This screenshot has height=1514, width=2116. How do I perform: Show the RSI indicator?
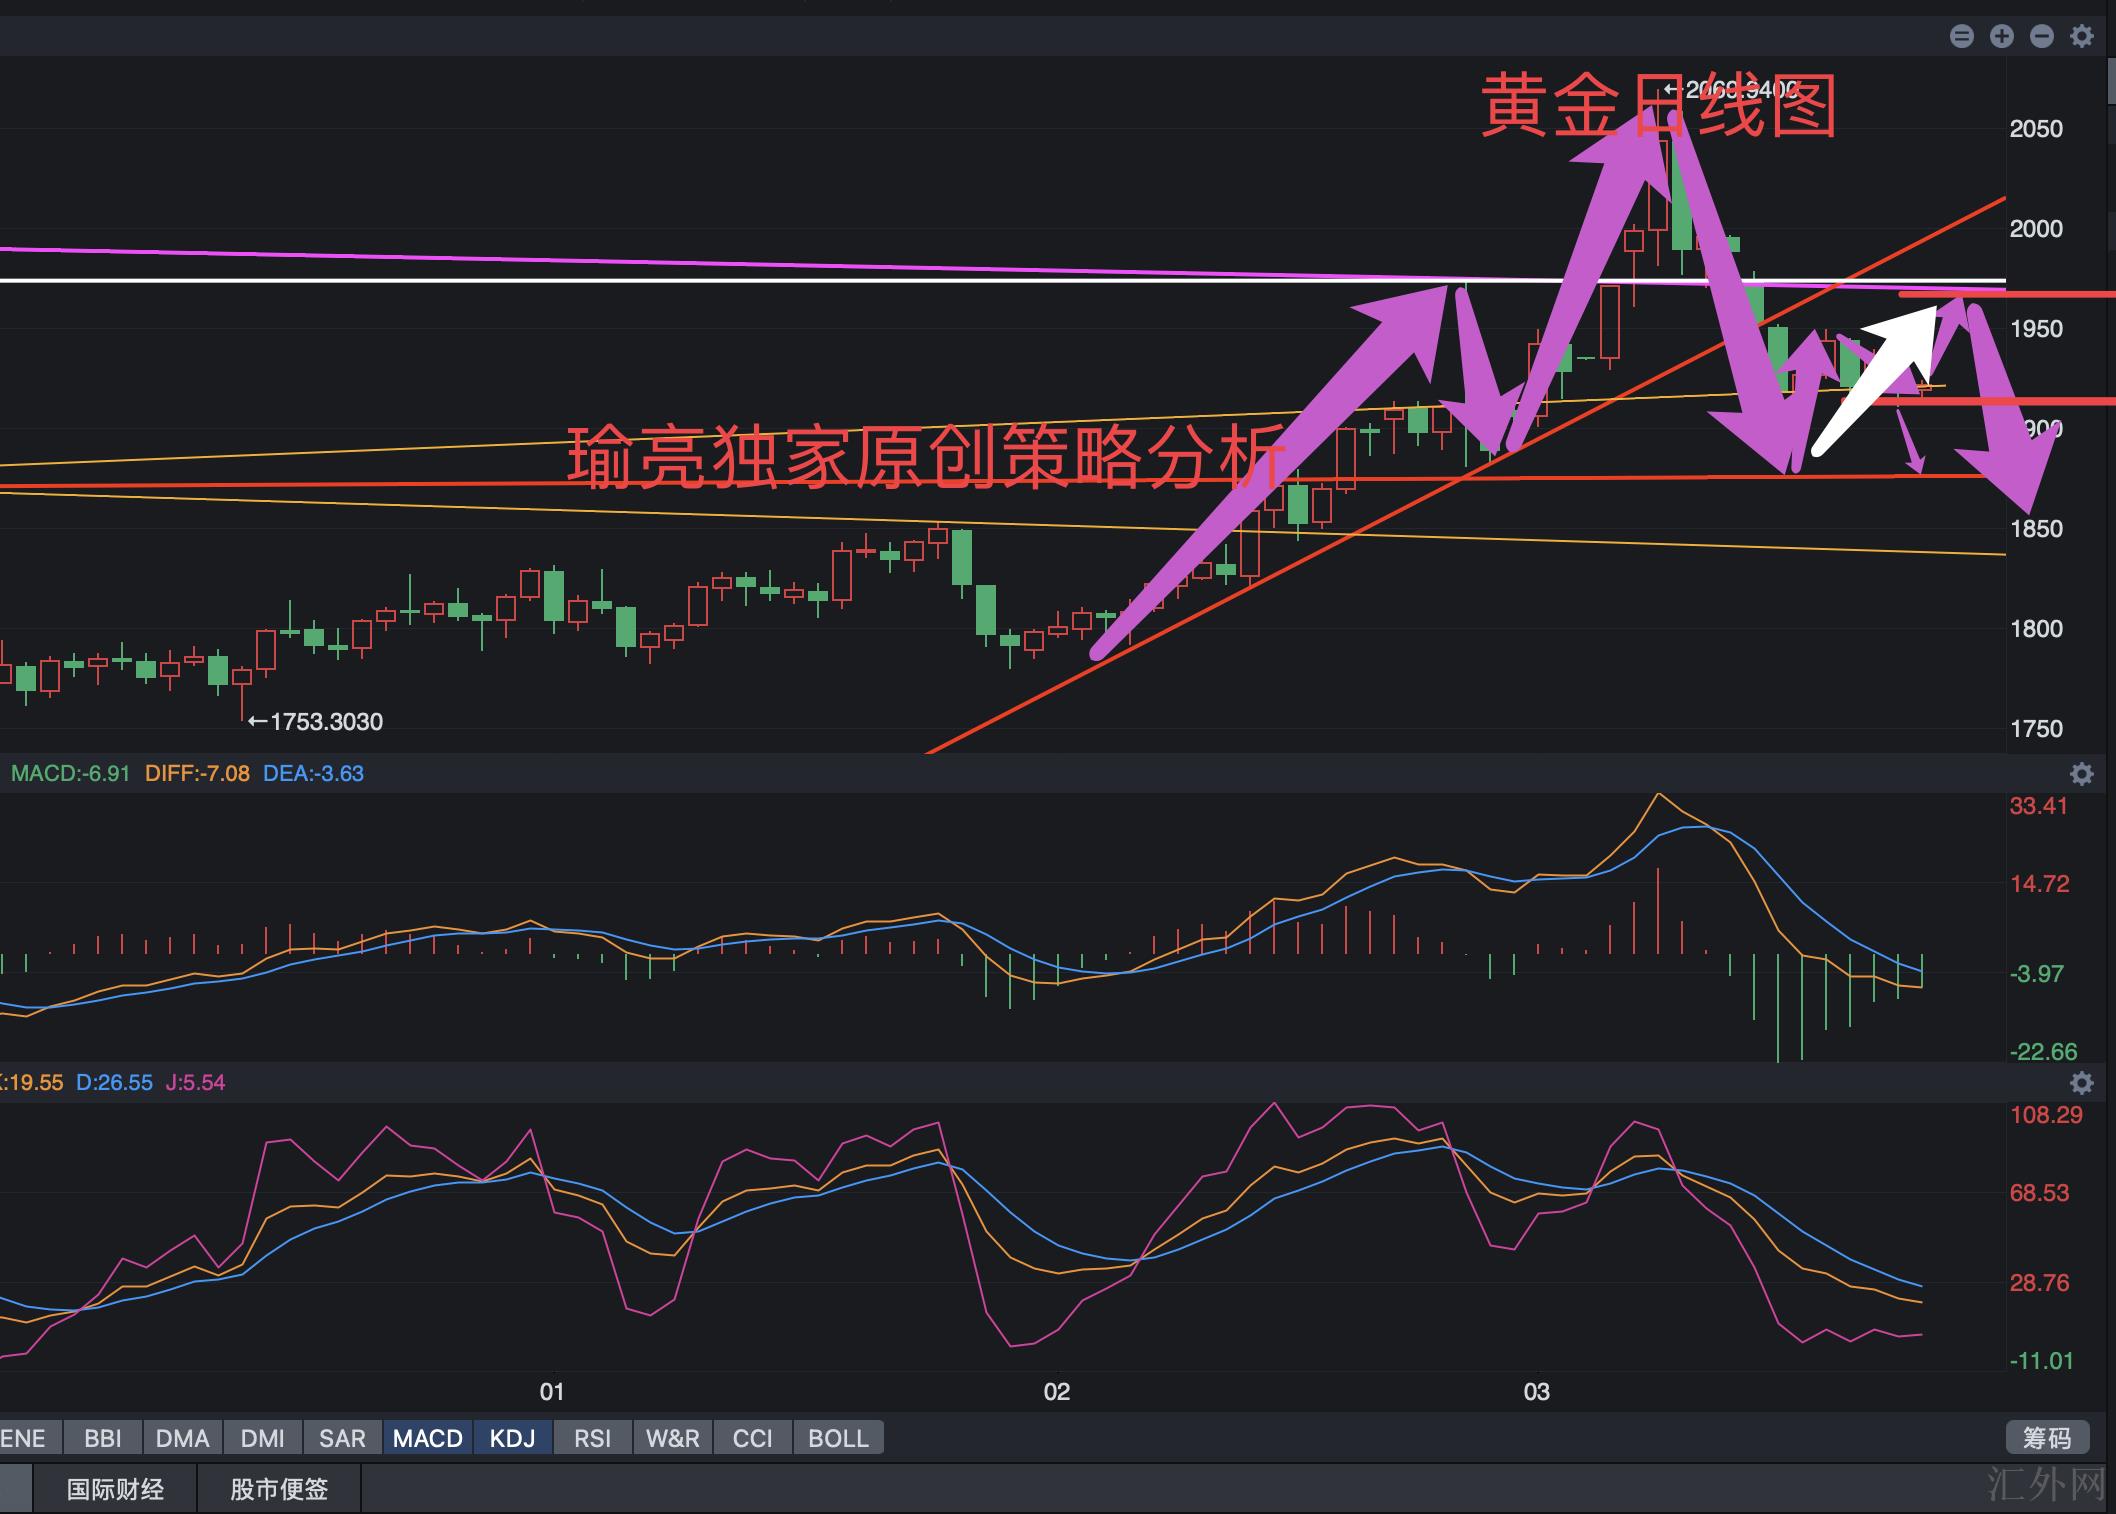[592, 1438]
